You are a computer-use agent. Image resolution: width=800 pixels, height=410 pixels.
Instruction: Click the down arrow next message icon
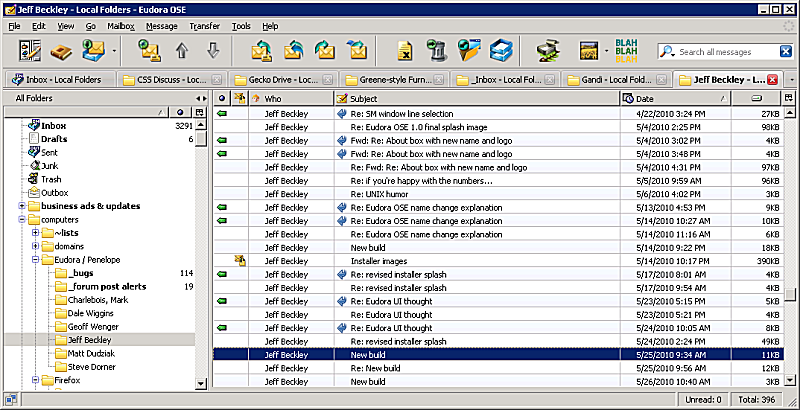(212, 50)
